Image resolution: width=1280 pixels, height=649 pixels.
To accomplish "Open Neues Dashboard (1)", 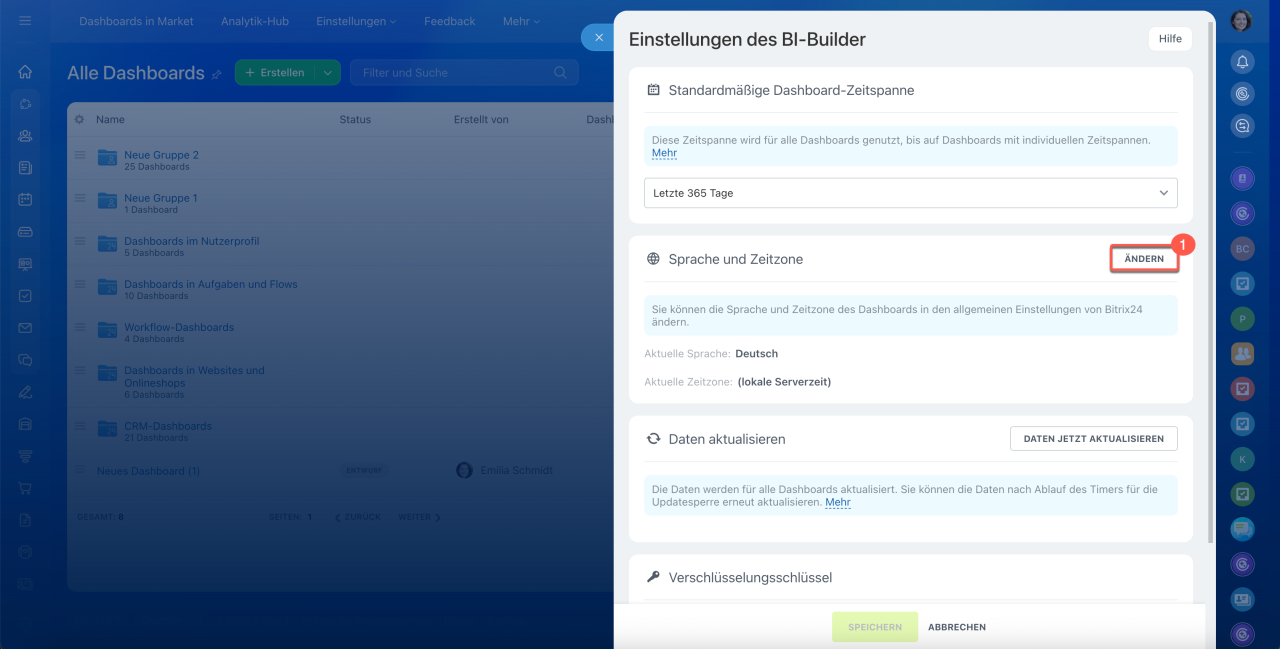I will click(x=148, y=471).
